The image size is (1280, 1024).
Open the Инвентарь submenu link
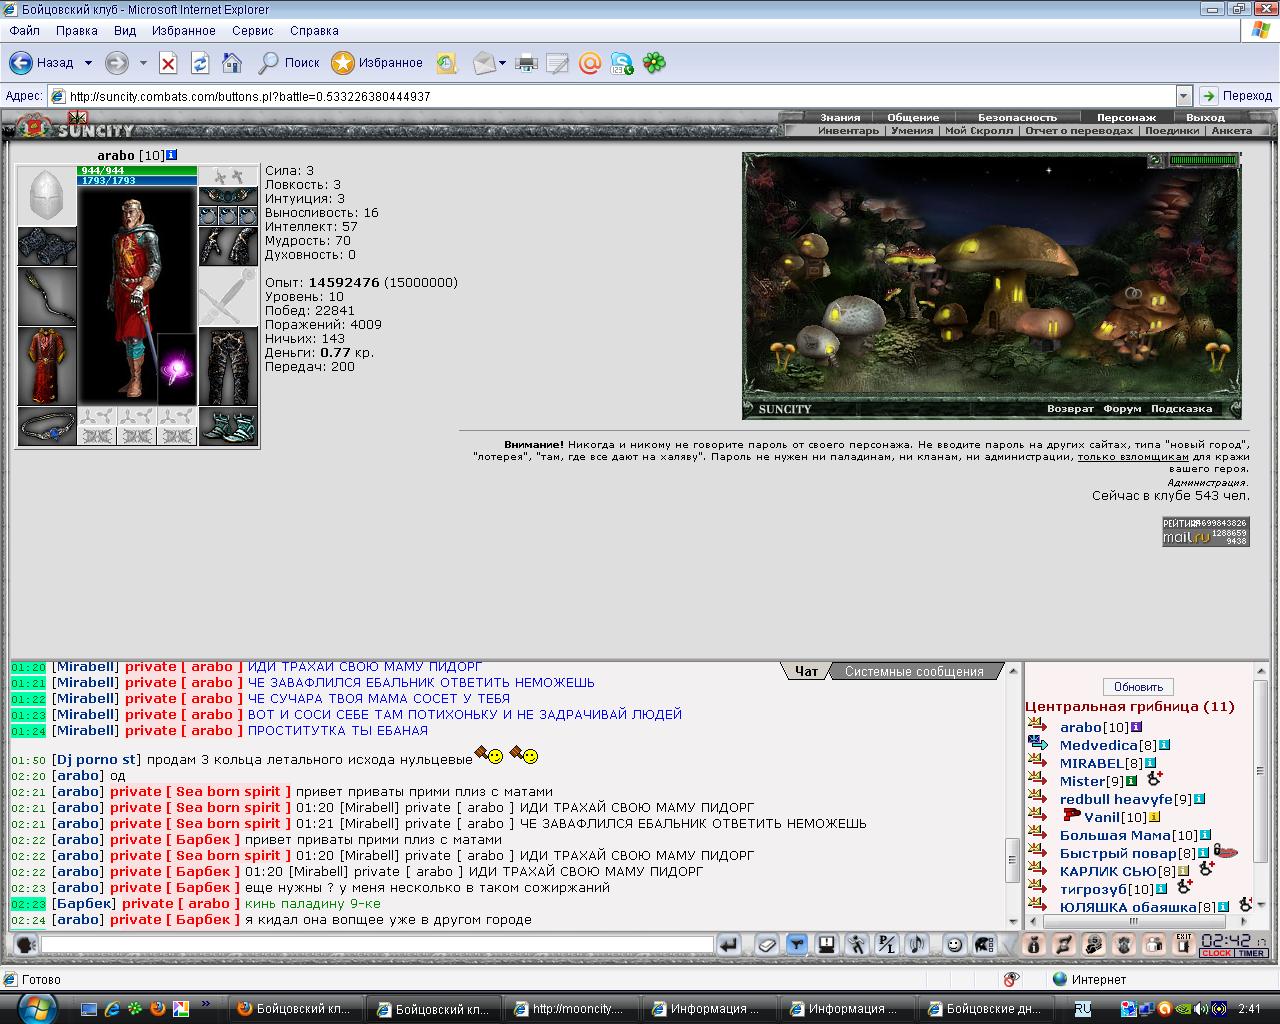click(848, 130)
